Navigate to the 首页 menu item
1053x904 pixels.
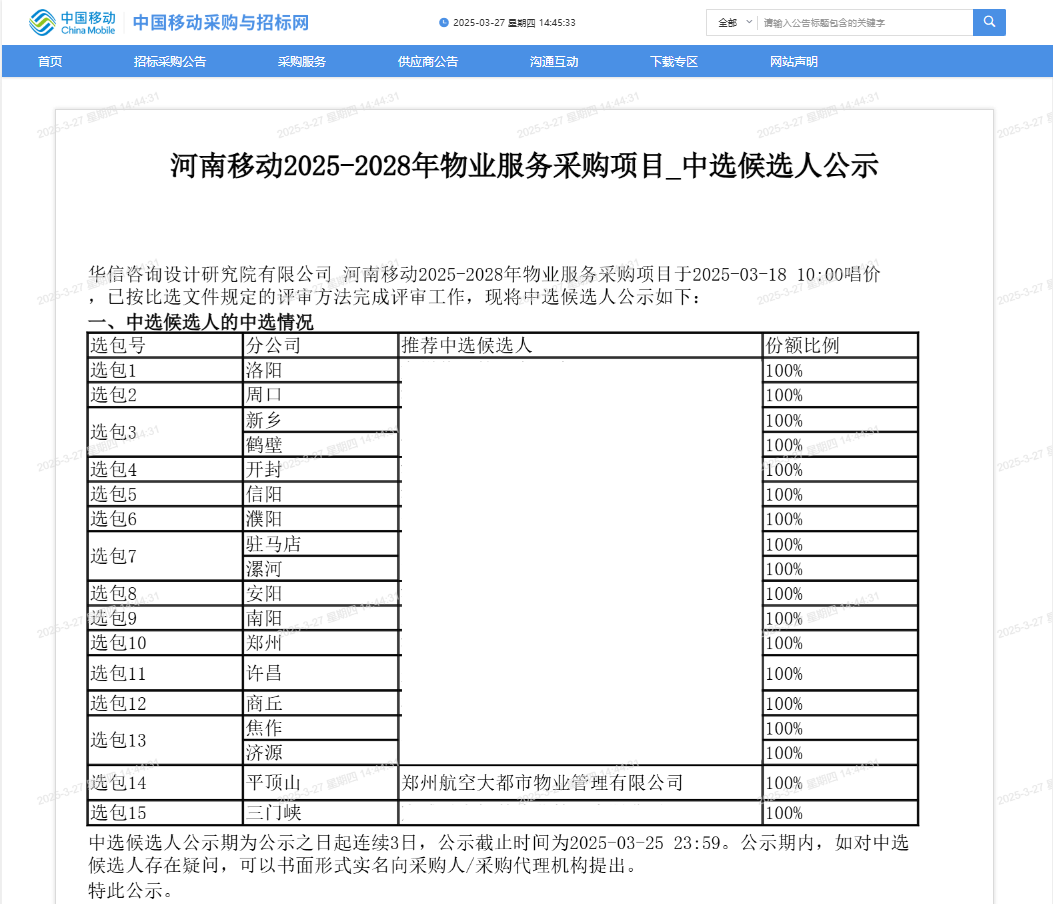click(x=50, y=60)
